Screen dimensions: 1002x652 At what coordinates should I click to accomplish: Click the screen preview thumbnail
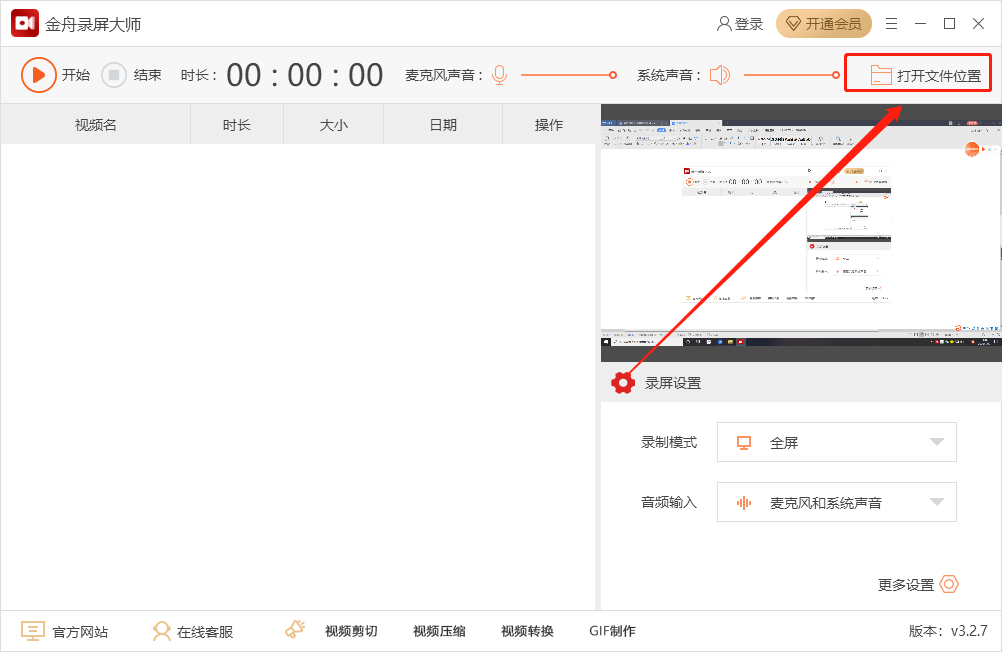click(x=801, y=233)
